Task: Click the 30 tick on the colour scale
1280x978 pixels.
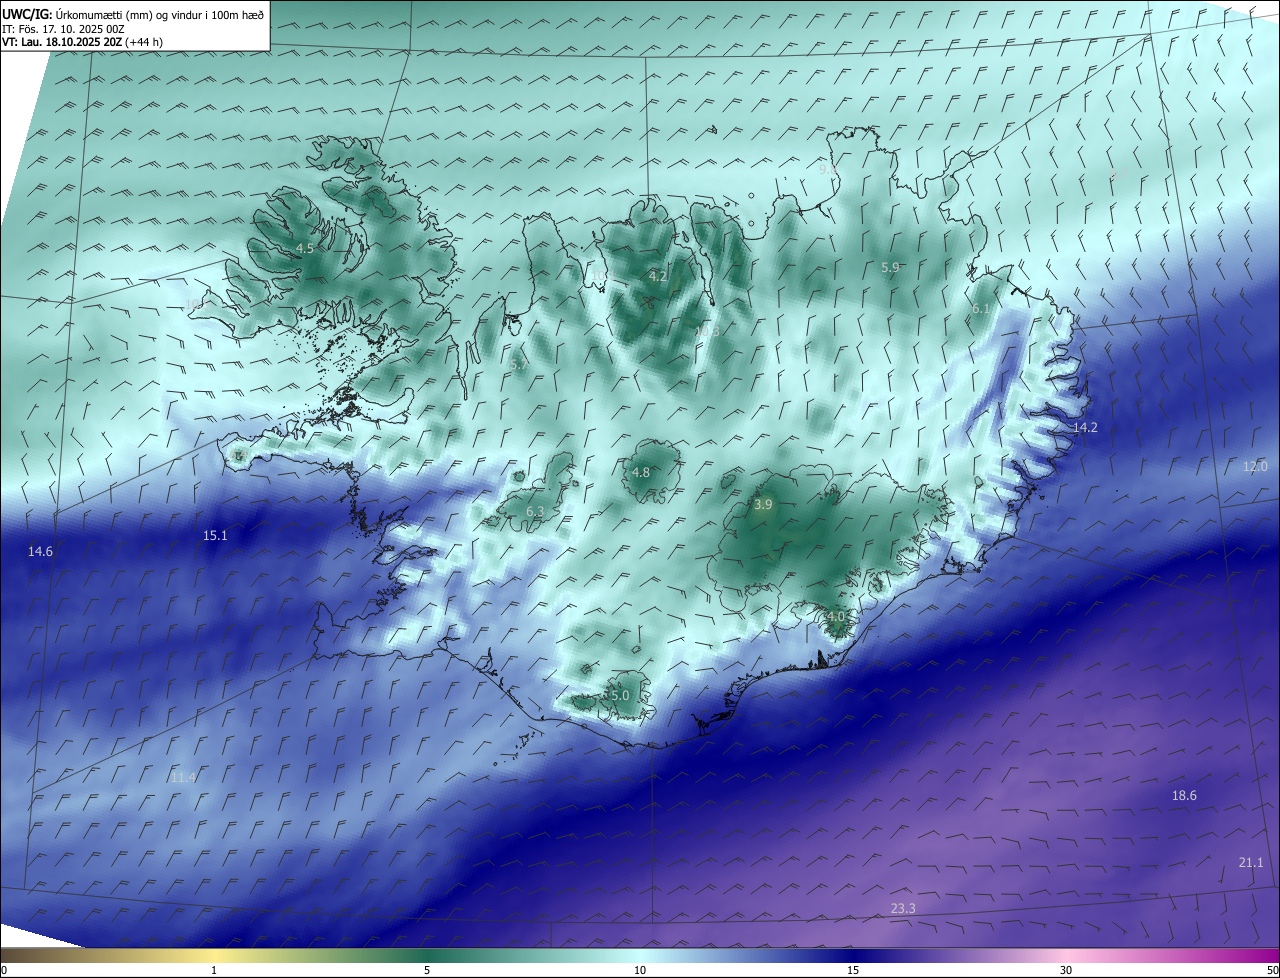Action: pos(1066,970)
